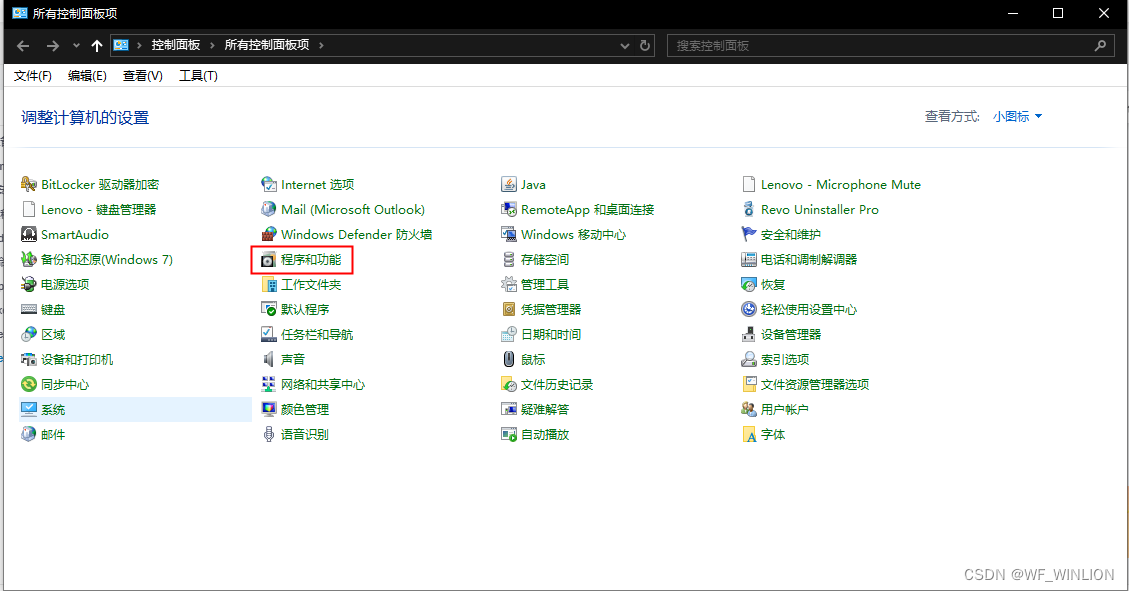1129x591 pixels.
Task: Open the 文件历史记录 link
Action: pyautogui.click(x=557, y=384)
